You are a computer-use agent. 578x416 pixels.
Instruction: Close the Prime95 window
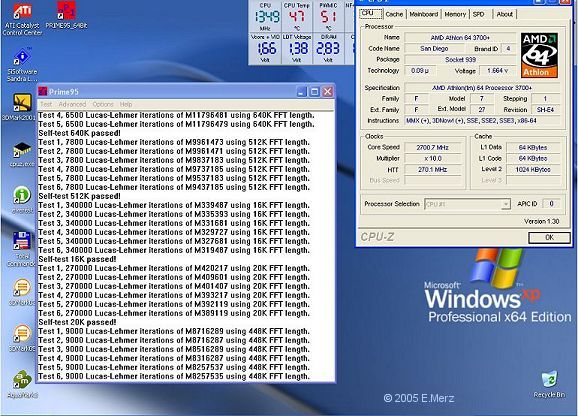pos(327,91)
